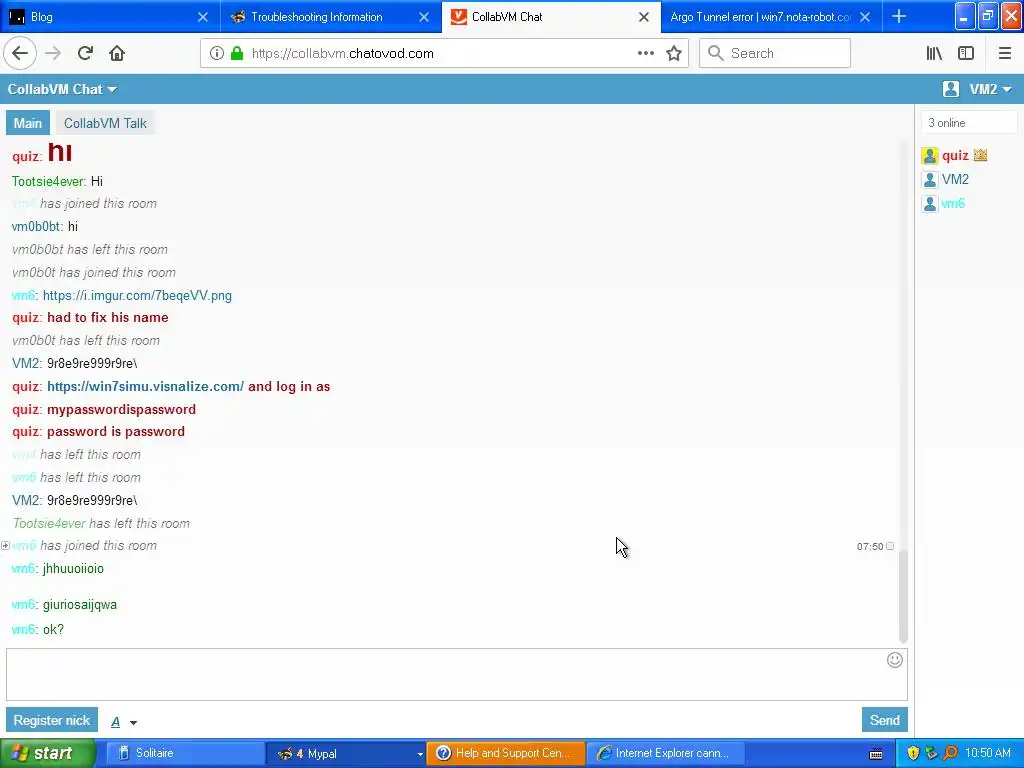1024x768 pixels.
Task: Select the CollabVM Chat browser tab
Action: click(551, 17)
